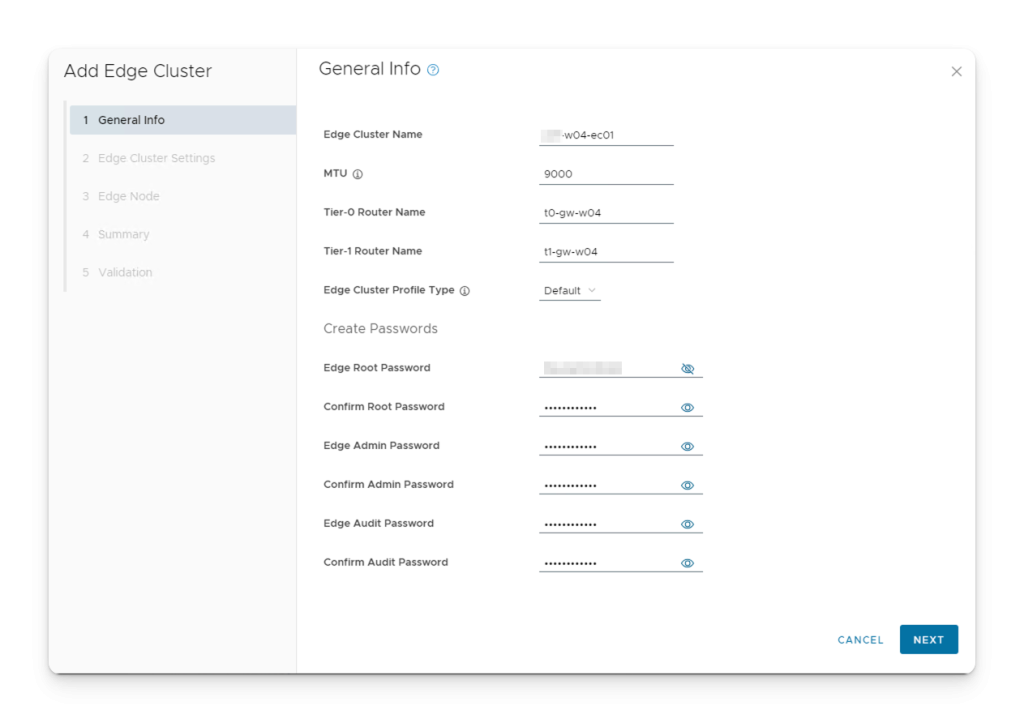Go to the Edge Cluster Settings step
1024x723 pixels.
tap(156, 158)
